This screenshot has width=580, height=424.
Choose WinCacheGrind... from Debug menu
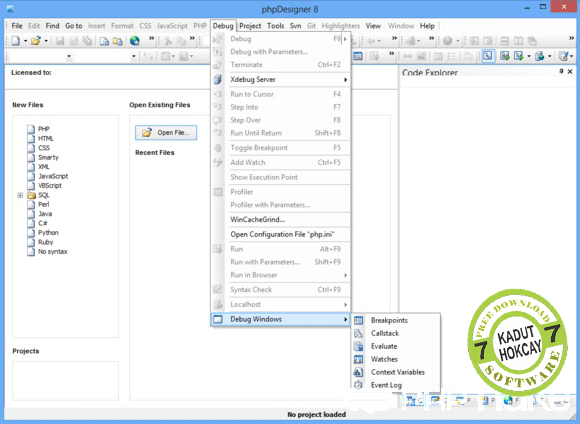pyautogui.click(x=281, y=219)
